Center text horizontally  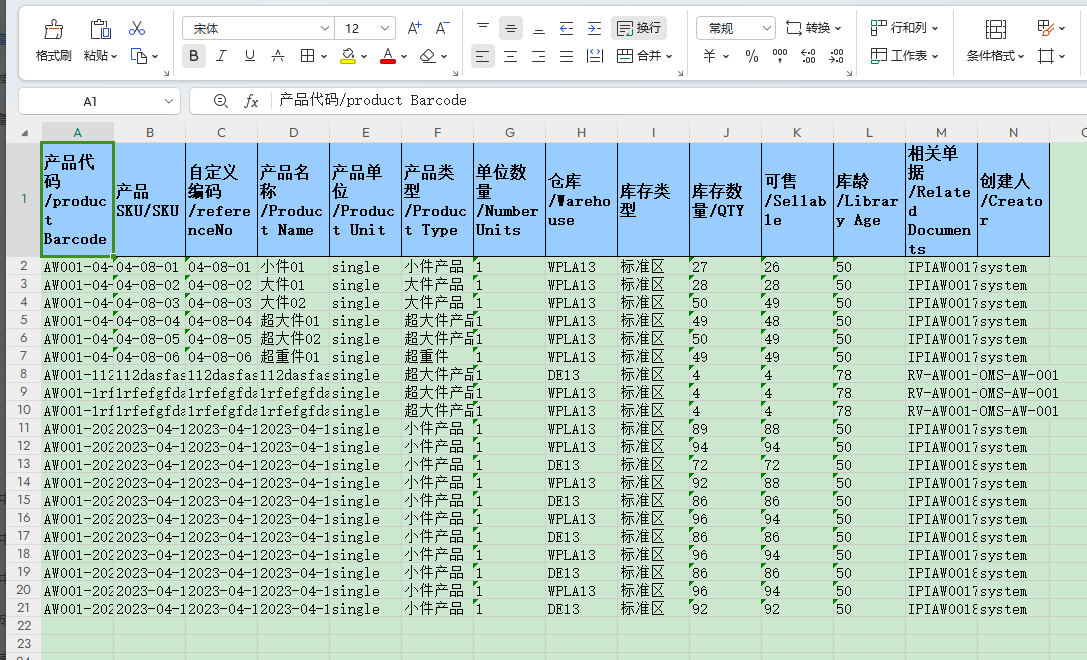coord(511,56)
